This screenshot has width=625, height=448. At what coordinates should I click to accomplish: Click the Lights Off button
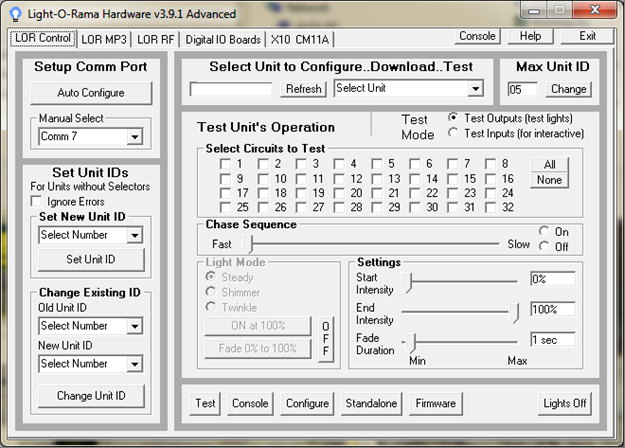click(564, 403)
